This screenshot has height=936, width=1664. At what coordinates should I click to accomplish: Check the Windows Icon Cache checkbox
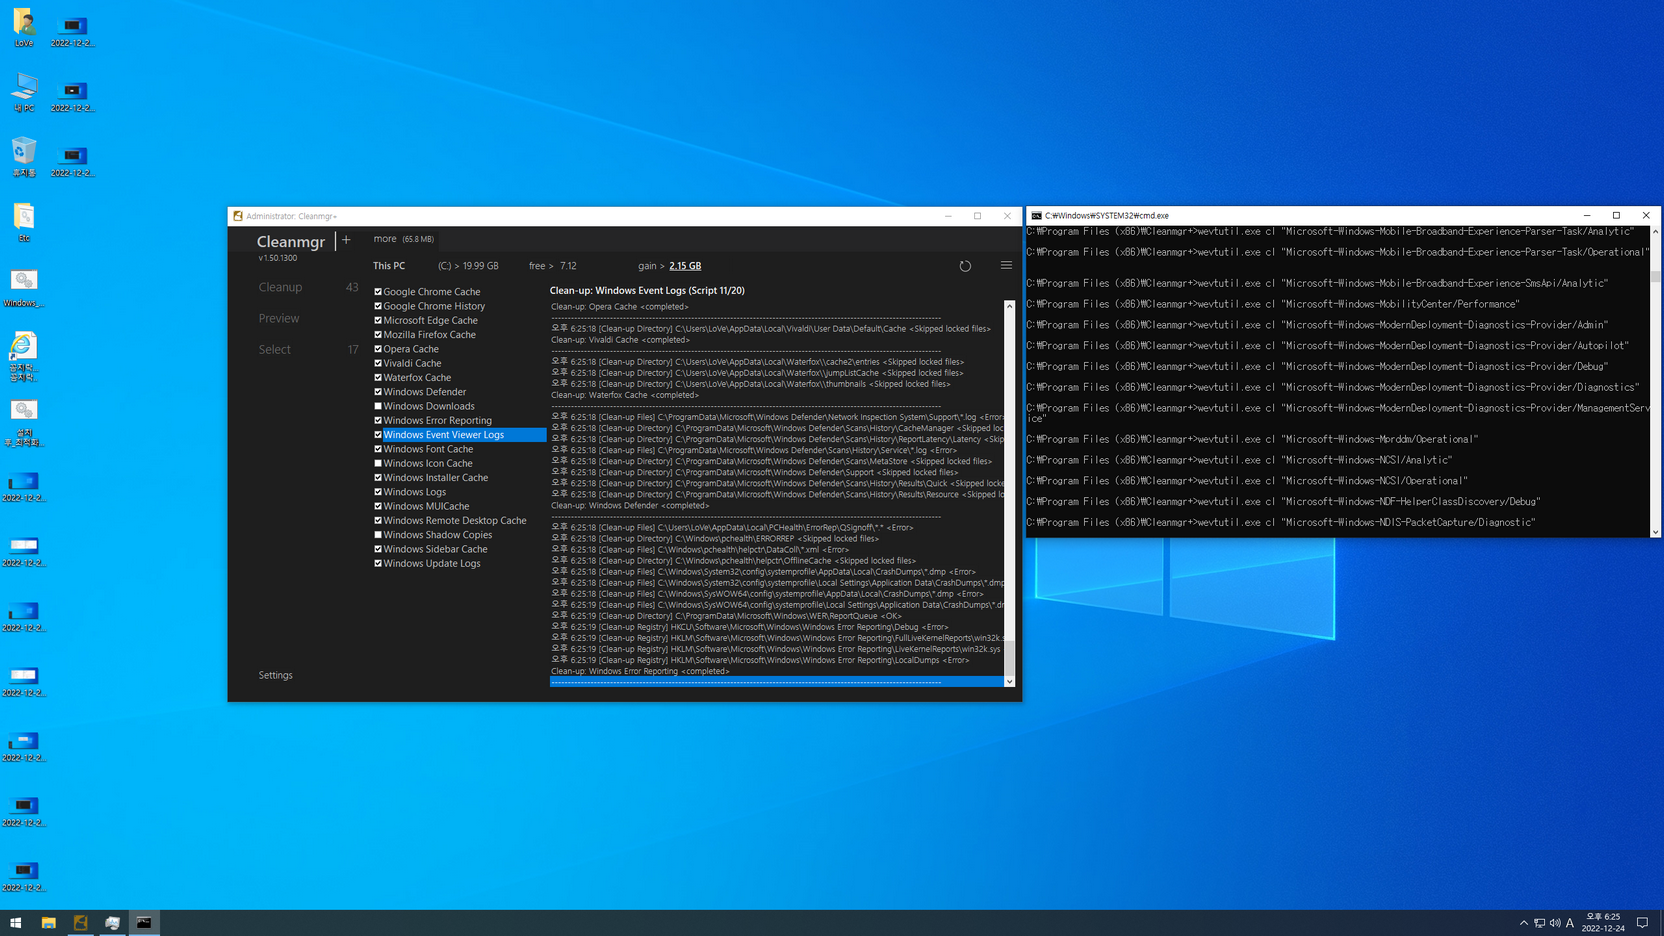click(x=378, y=463)
